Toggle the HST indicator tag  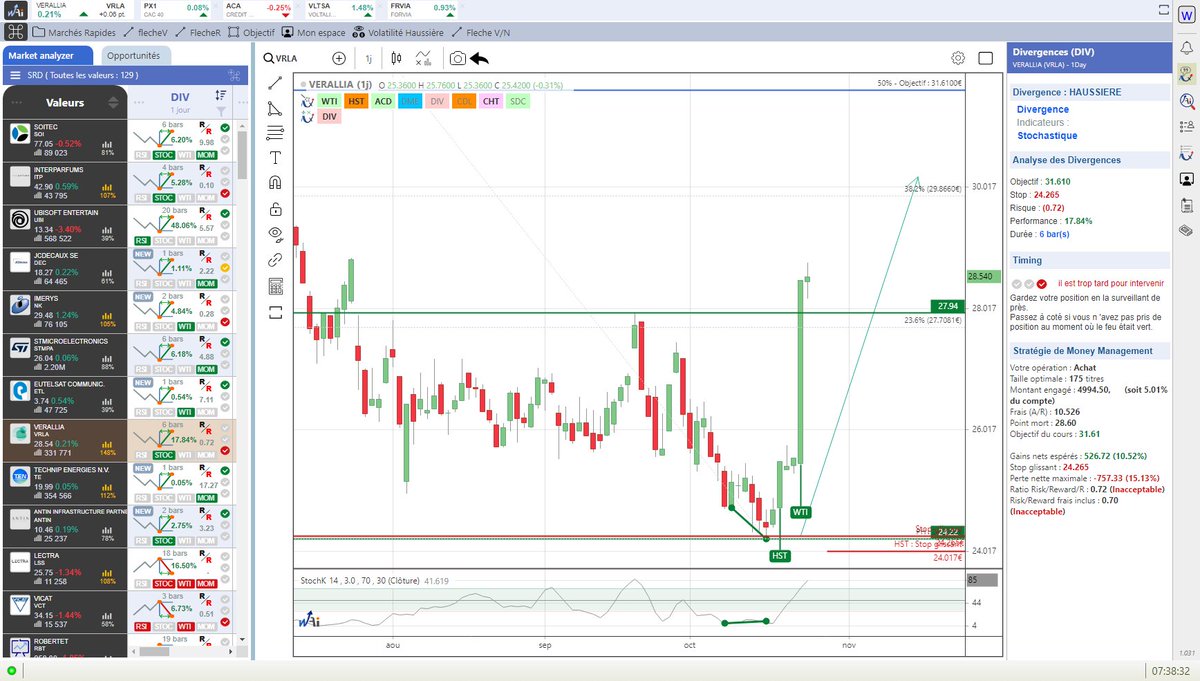coord(357,101)
